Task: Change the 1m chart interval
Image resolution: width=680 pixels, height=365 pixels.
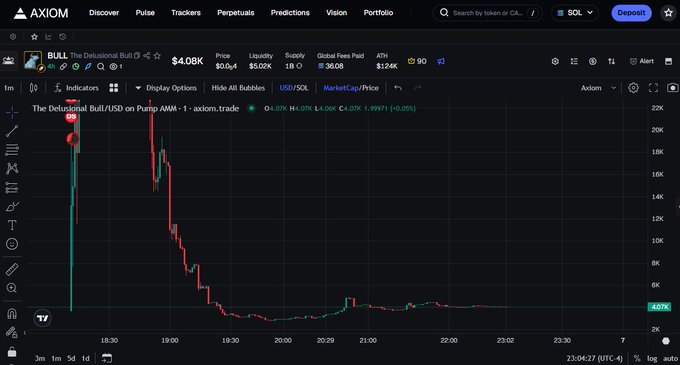Action: click(9, 88)
